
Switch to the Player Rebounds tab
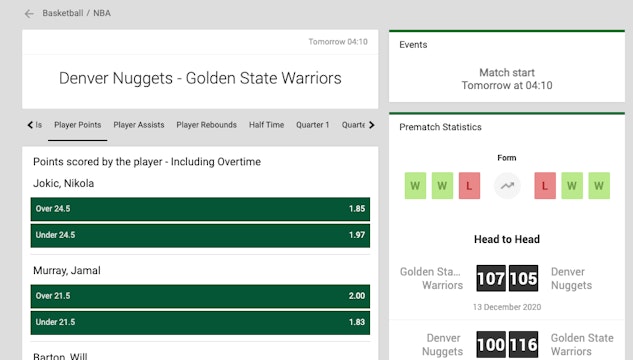tap(206, 125)
